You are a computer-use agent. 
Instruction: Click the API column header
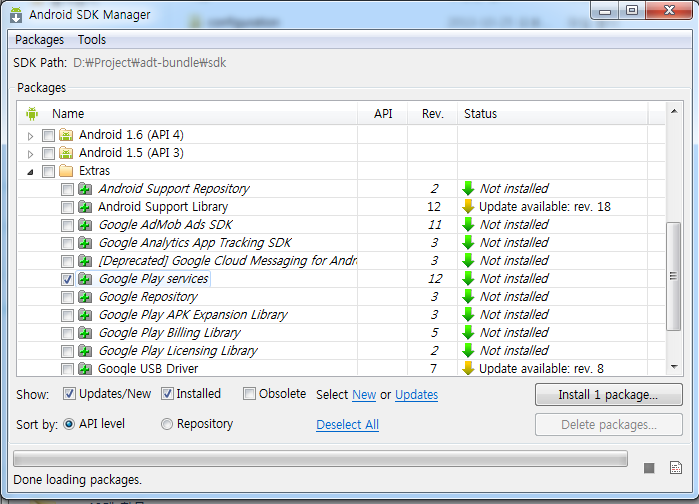pos(383,114)
